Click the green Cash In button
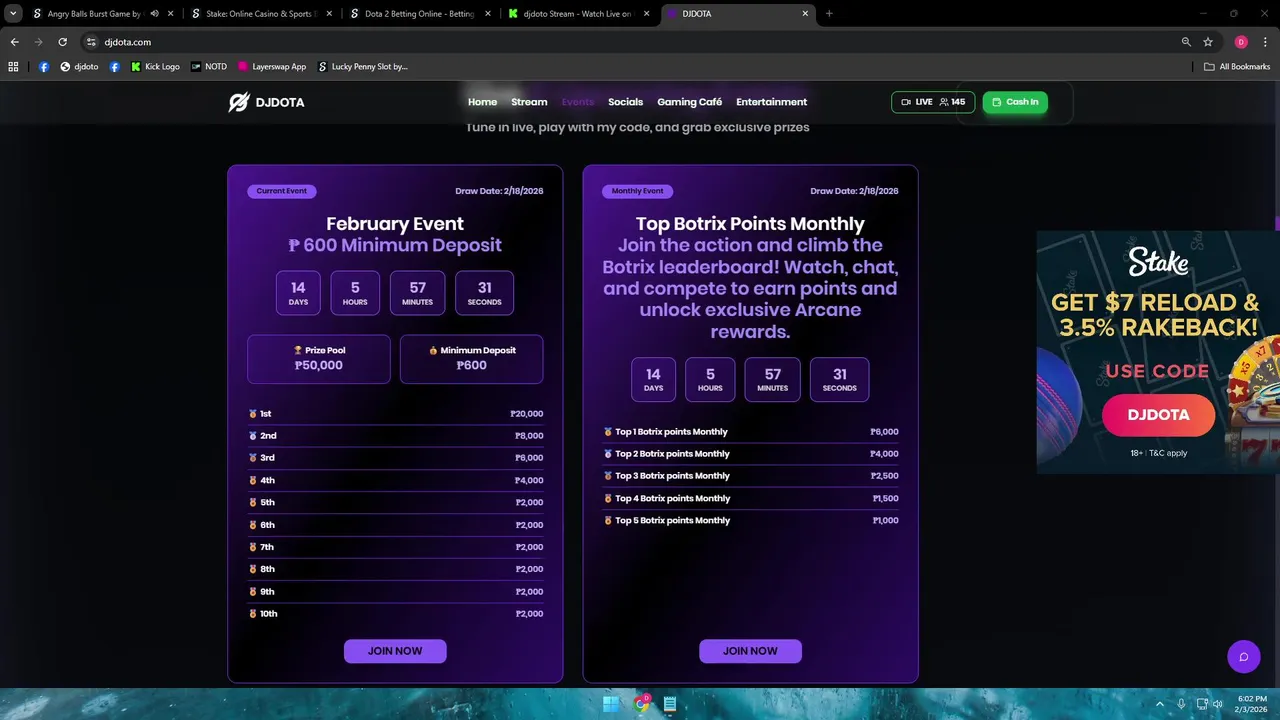Image resolution: width=1280 pixels, height=720 pixels. tap(1015, 102)
